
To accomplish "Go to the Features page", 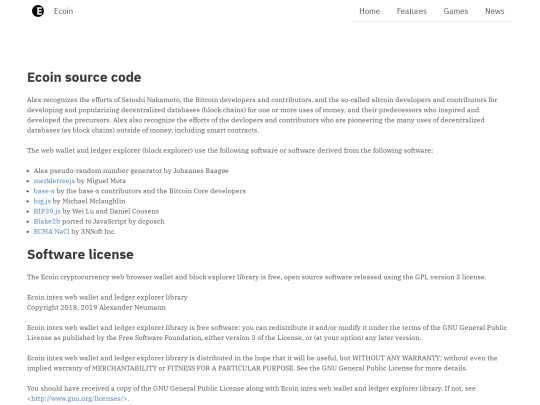I will tap(412, 11).
